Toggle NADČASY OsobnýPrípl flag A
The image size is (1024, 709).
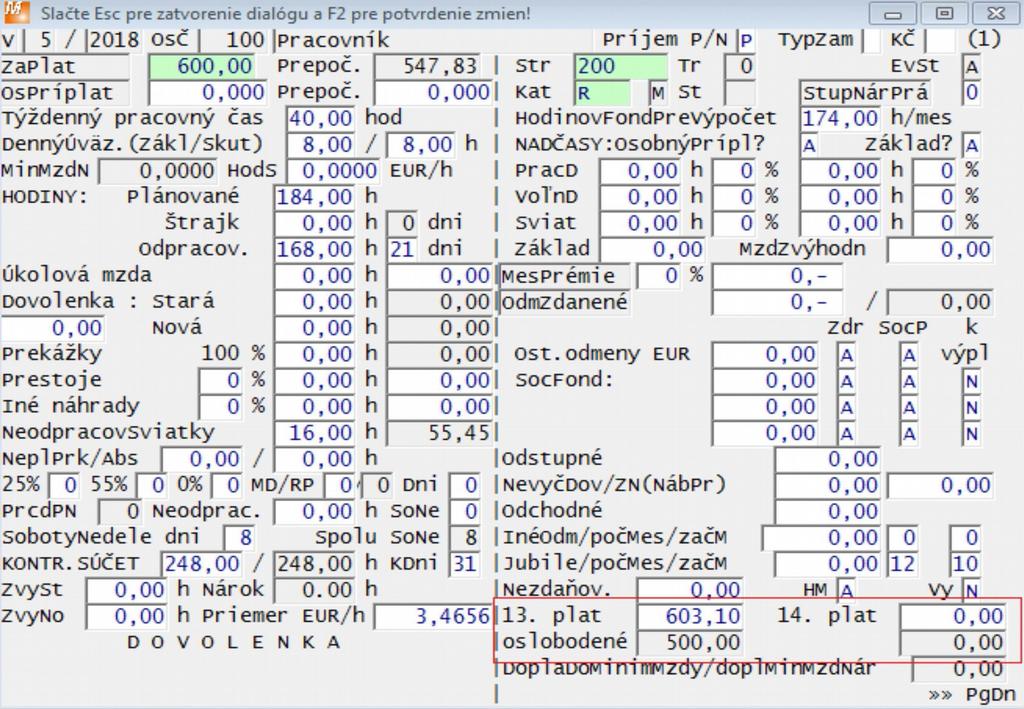[809, 145]
